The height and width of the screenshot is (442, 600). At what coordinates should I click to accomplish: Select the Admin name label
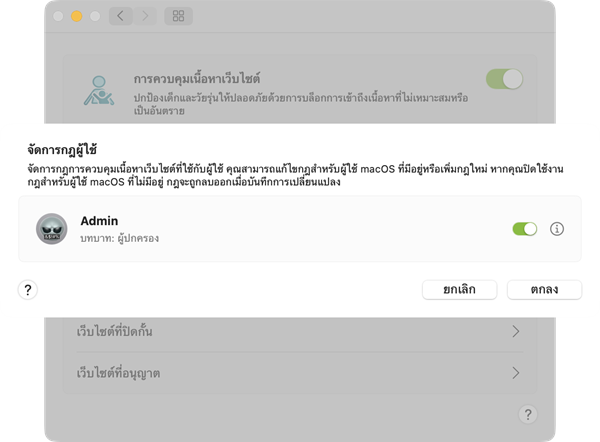[x=99, y=221]
